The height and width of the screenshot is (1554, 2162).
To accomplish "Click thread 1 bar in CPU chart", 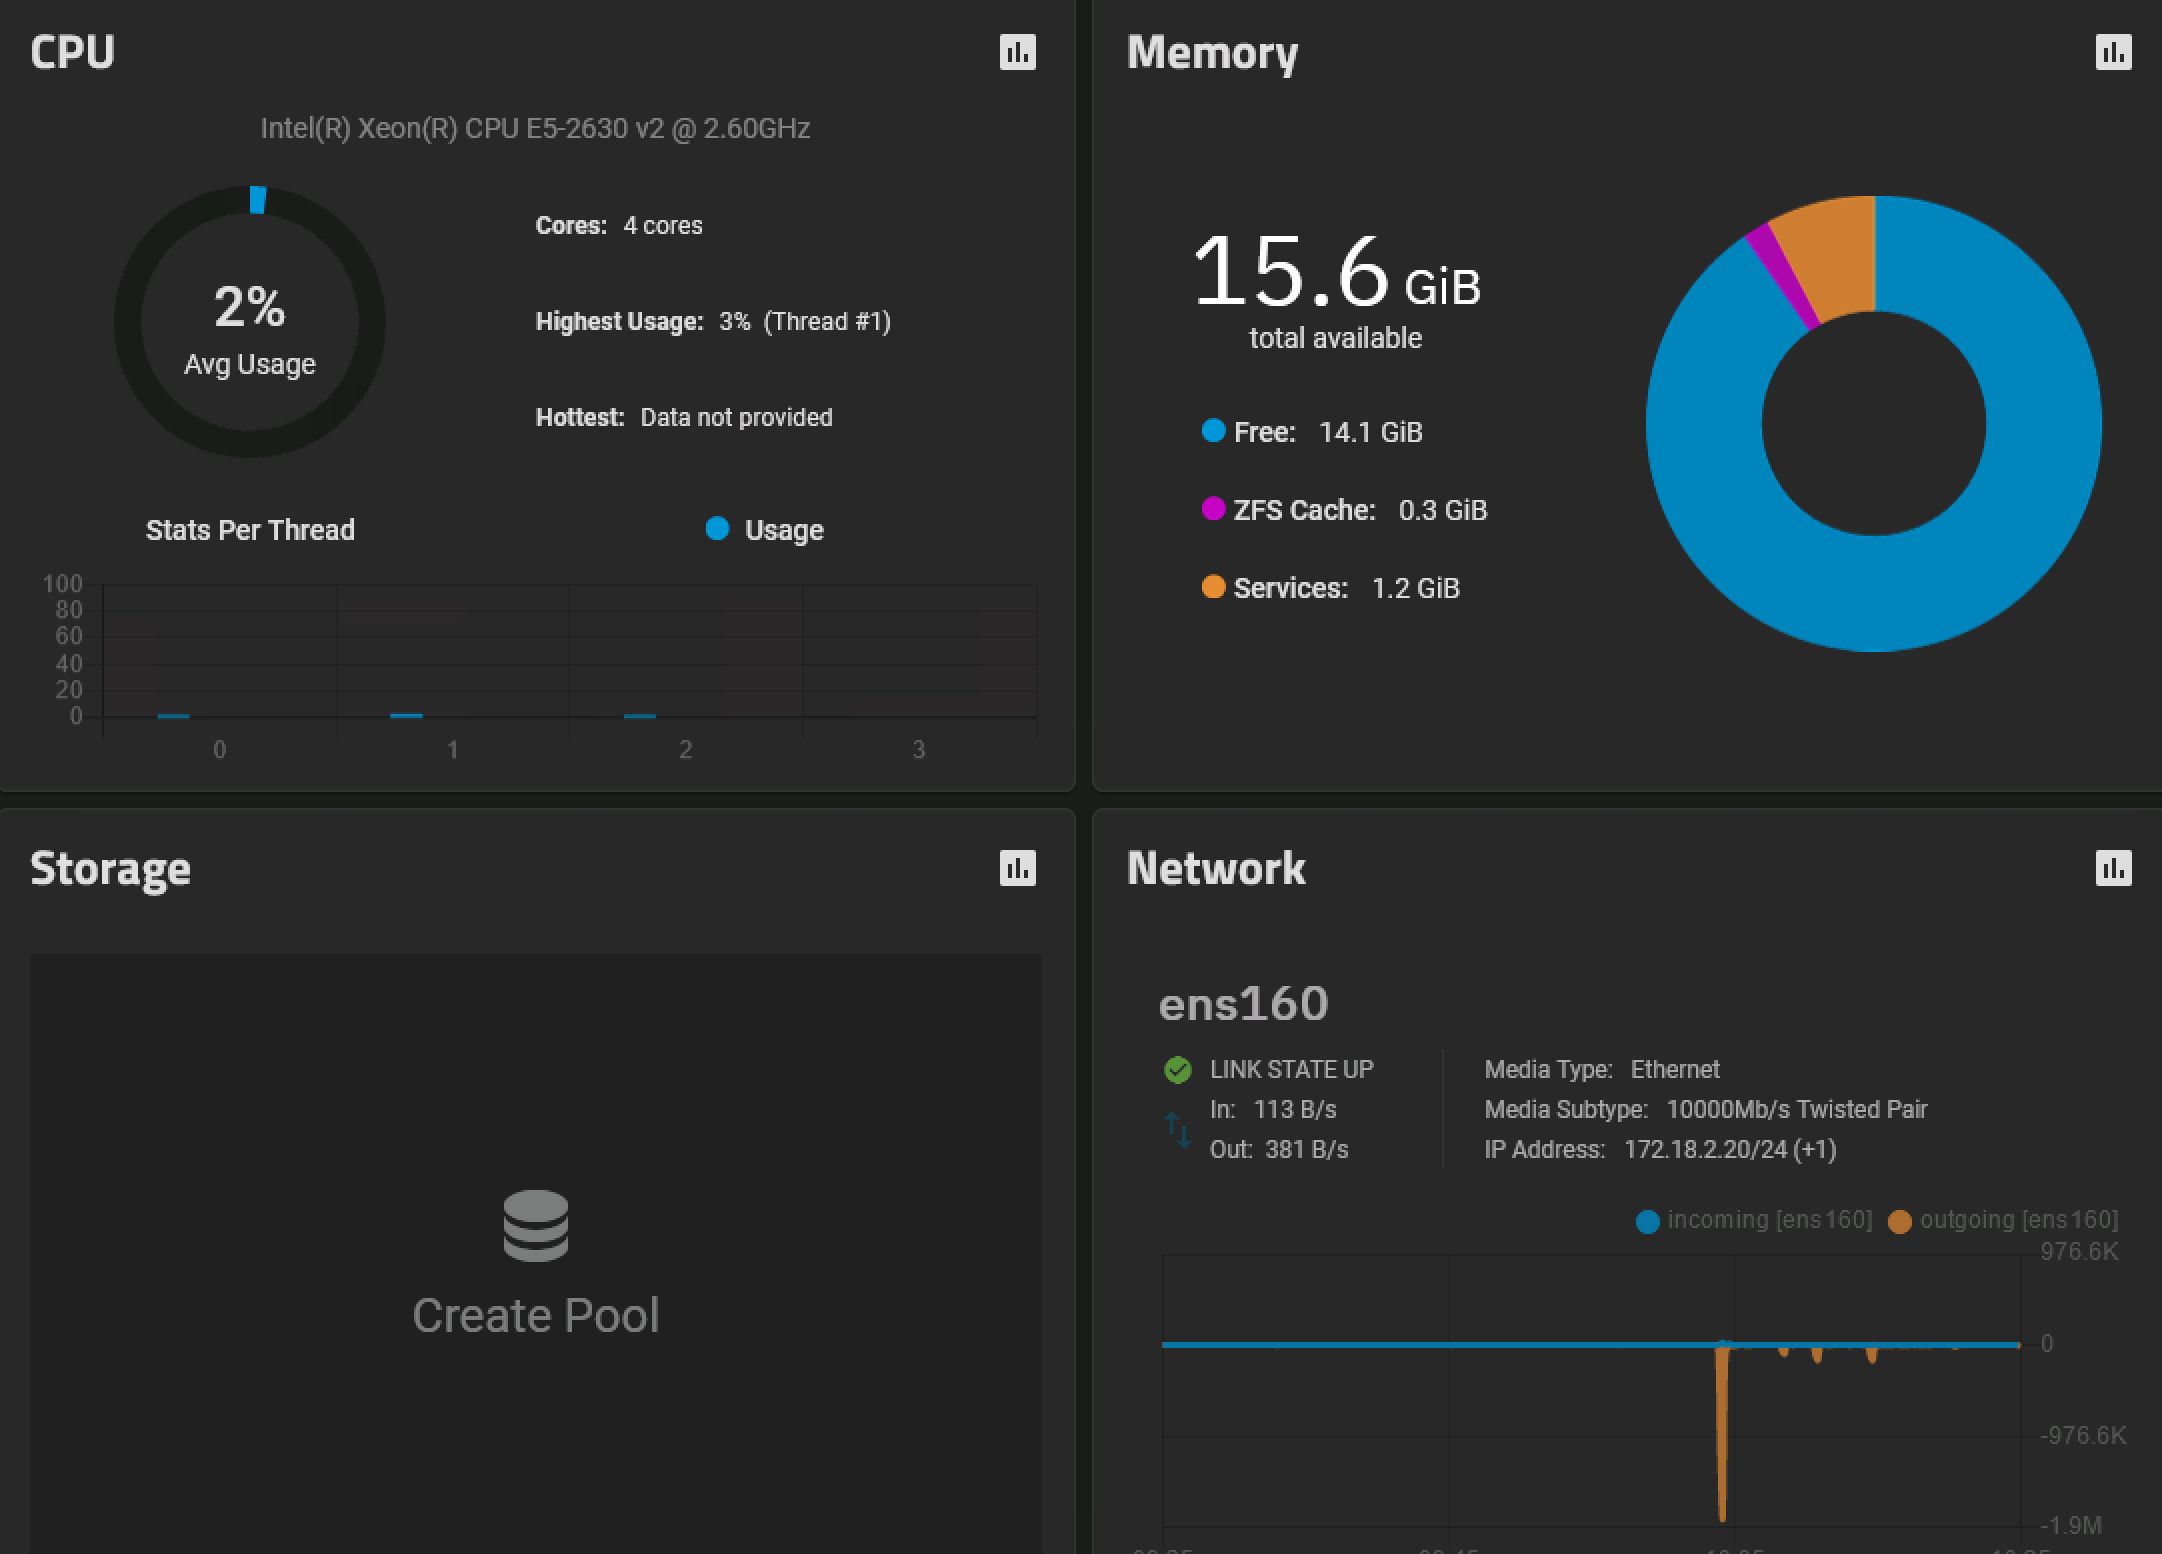I will [x=406, y=716].
